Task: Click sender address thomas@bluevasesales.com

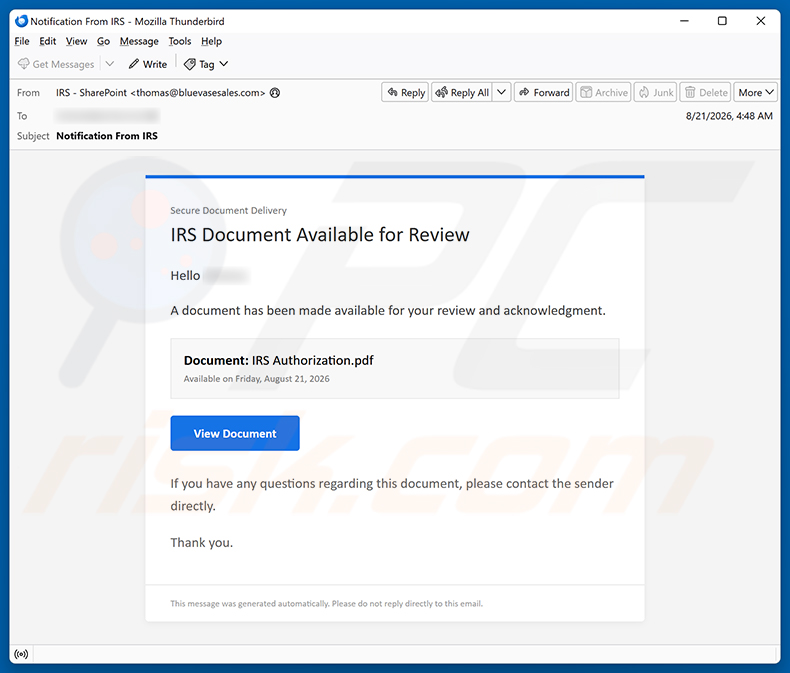Action: pos(198,93)
